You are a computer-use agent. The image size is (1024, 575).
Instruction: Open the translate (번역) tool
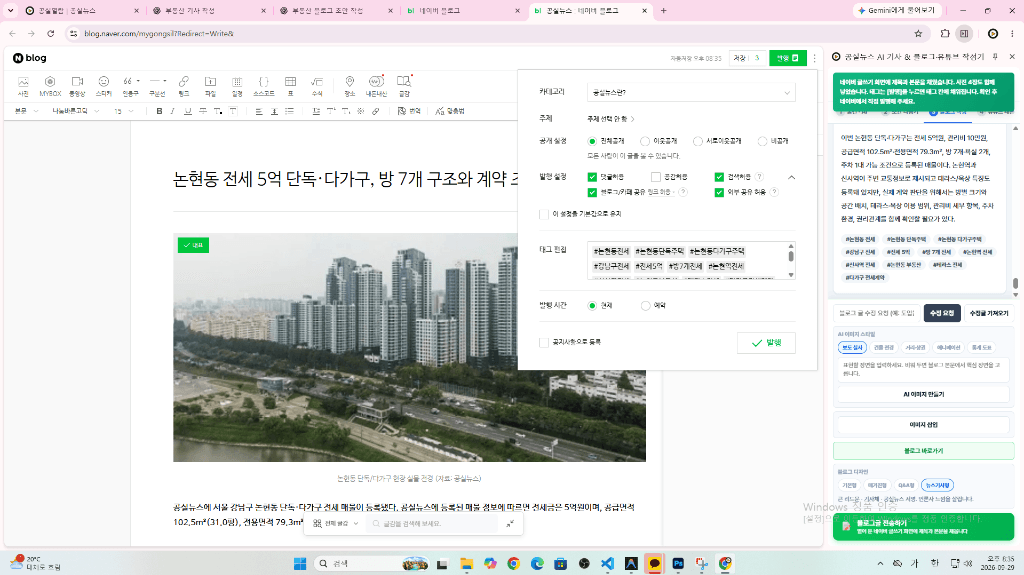pyautogui.click(x=409, y=111)
